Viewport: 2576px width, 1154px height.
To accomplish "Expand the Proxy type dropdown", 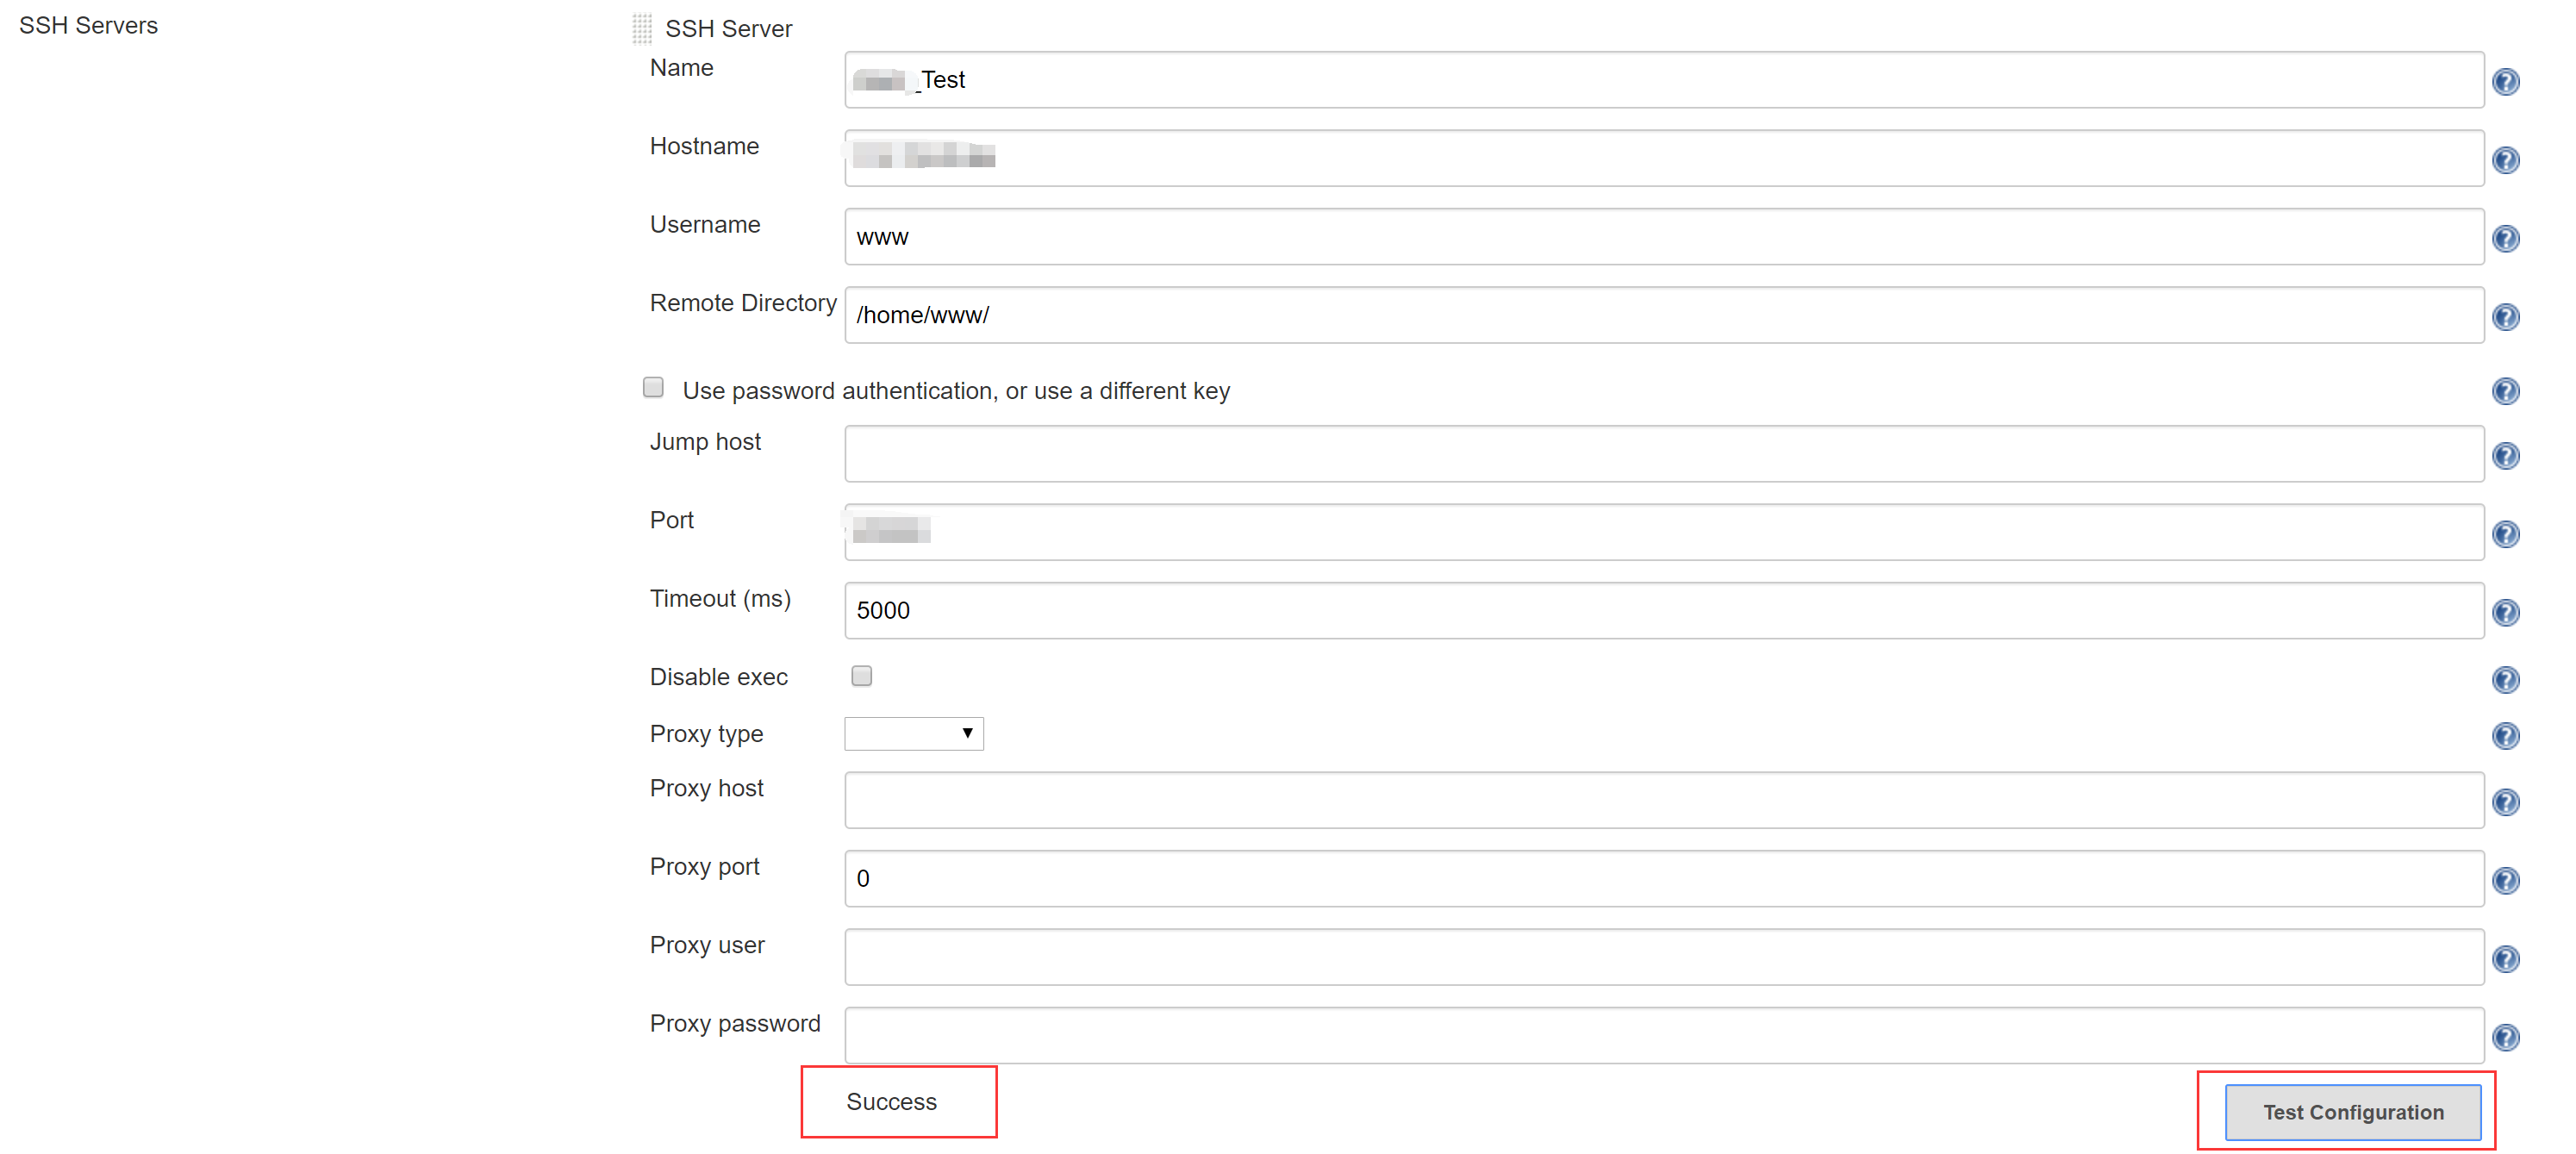I will tap(913, 733).
